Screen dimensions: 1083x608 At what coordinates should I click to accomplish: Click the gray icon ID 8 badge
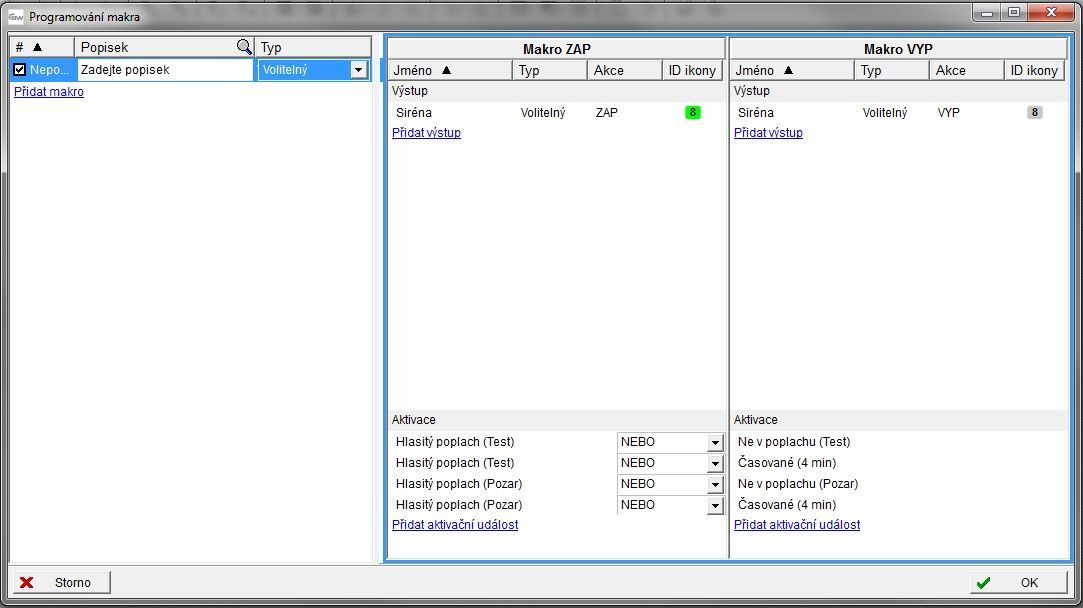(x=1034, y=113)
